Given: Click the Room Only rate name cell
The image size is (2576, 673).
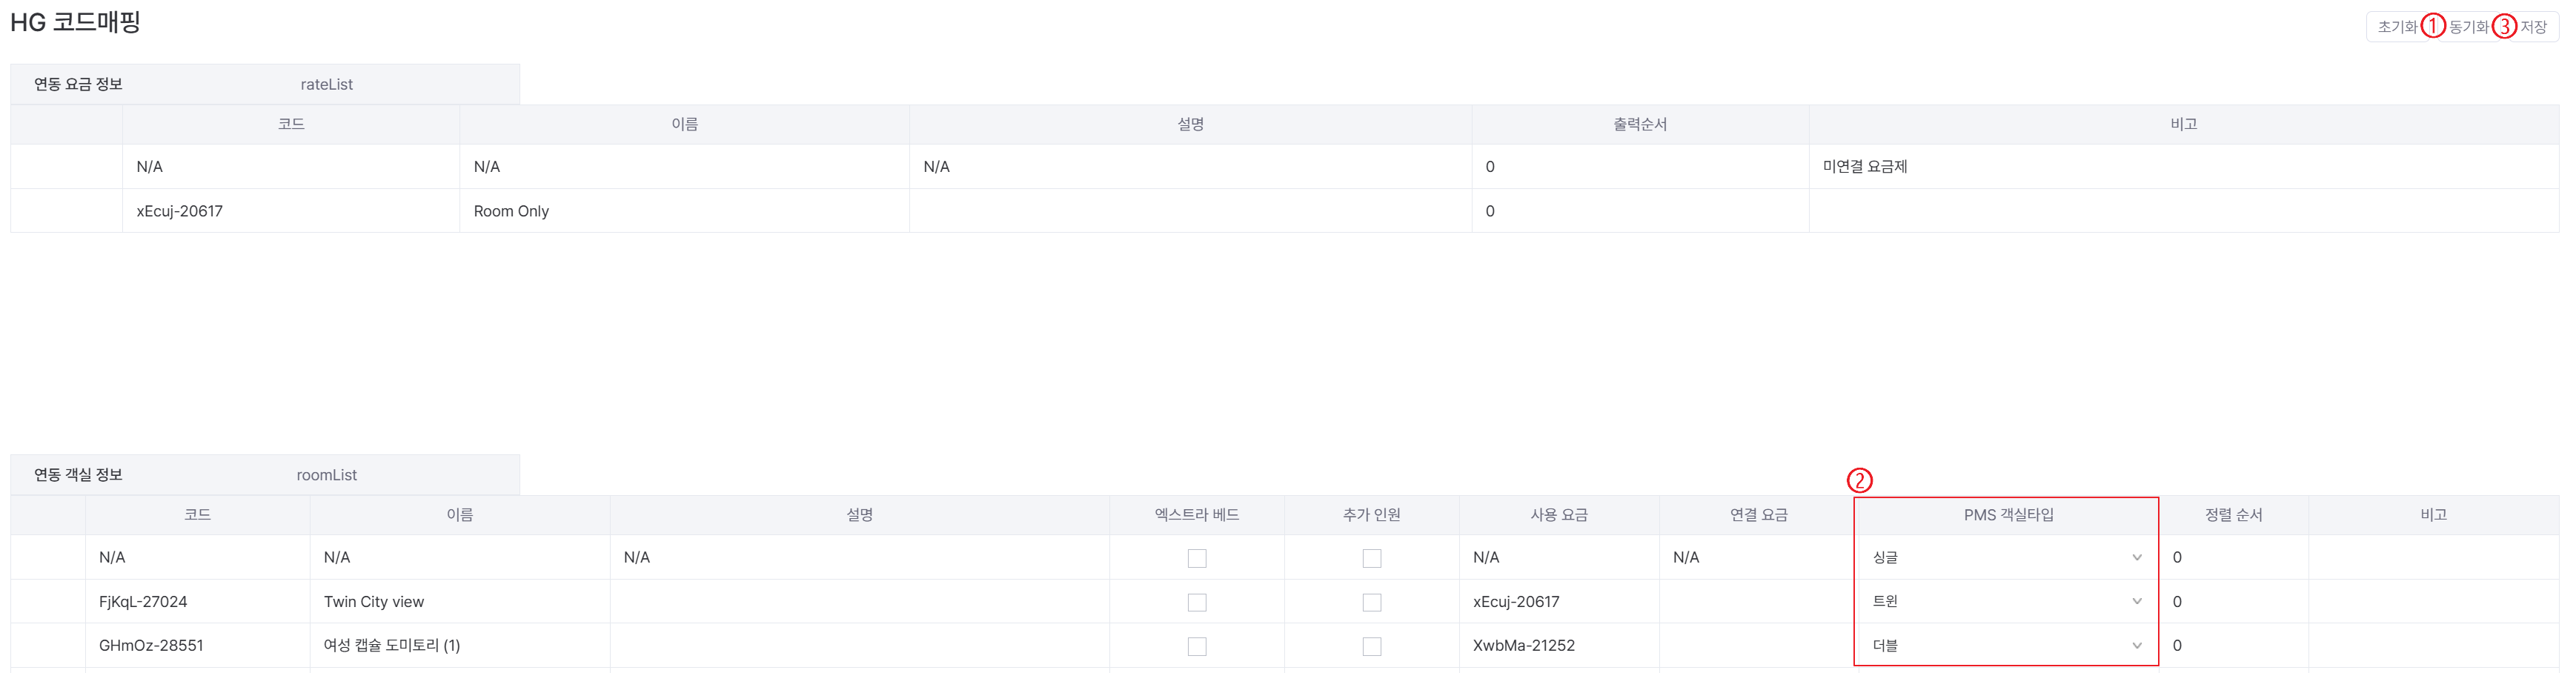Looking at the screenshot, I should (x=511, y=211).
